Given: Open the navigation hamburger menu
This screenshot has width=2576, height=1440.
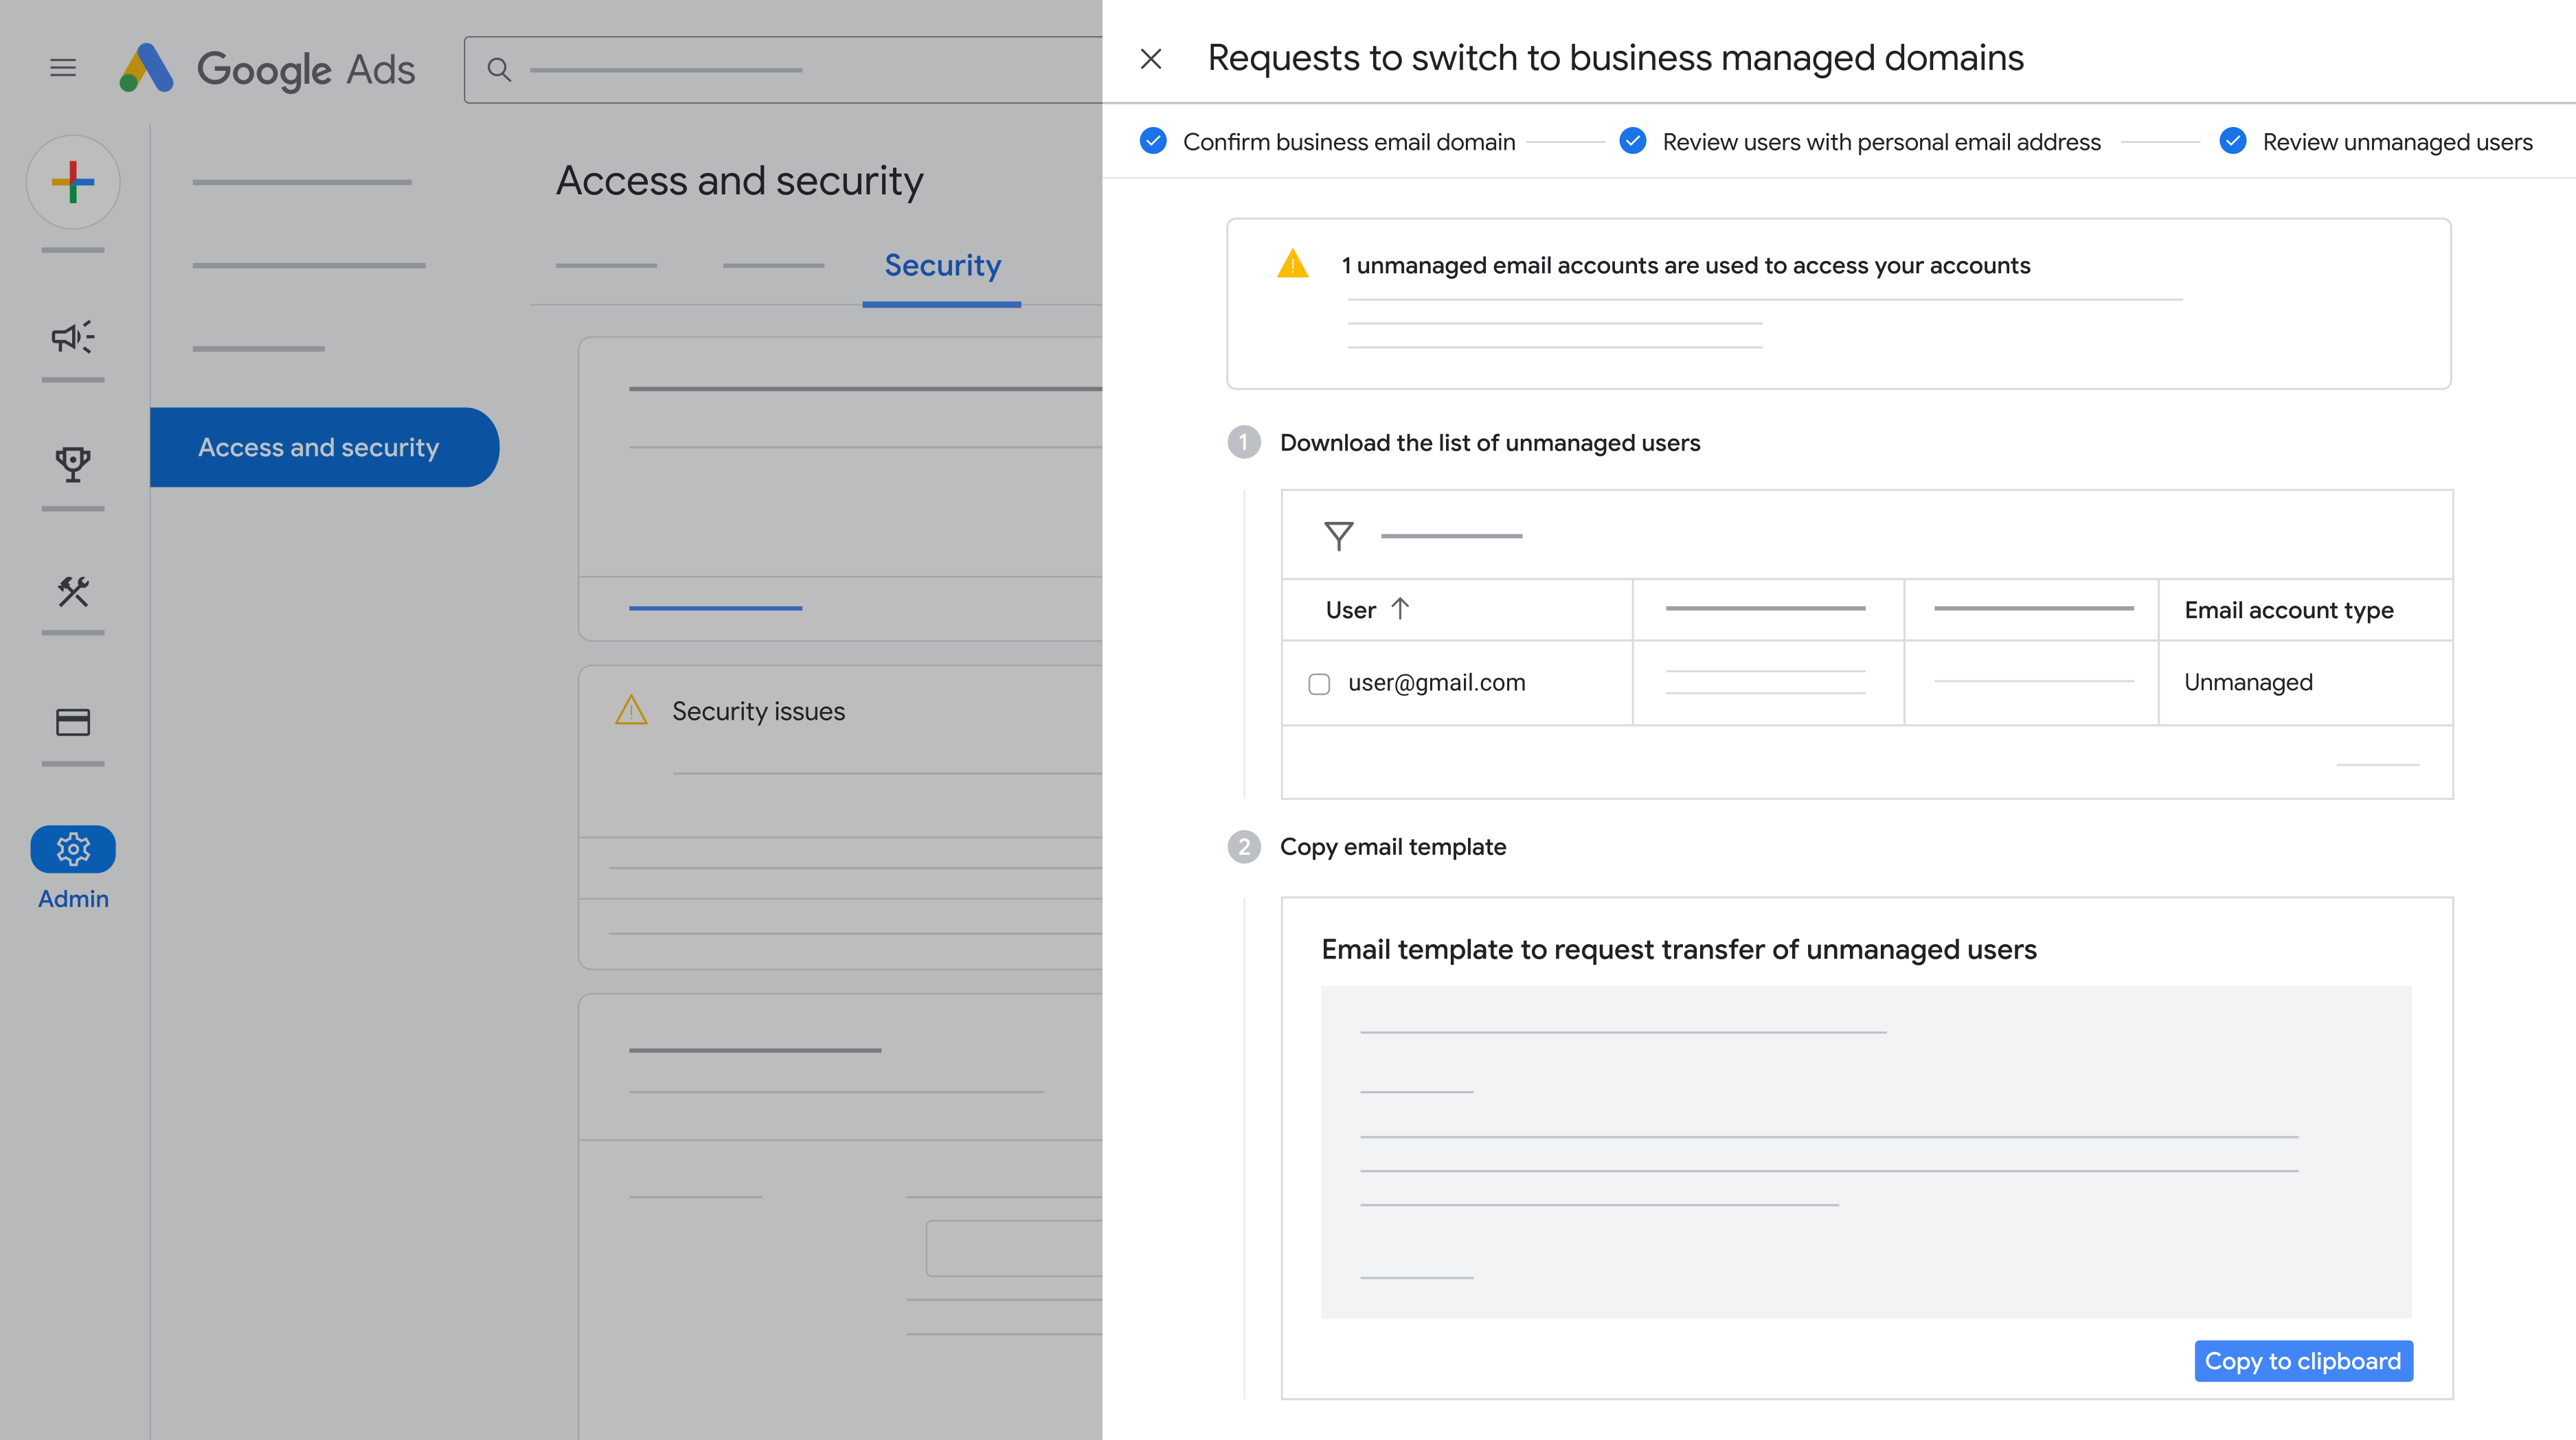Looking at the screenshot, I should [x=63, y=67].
